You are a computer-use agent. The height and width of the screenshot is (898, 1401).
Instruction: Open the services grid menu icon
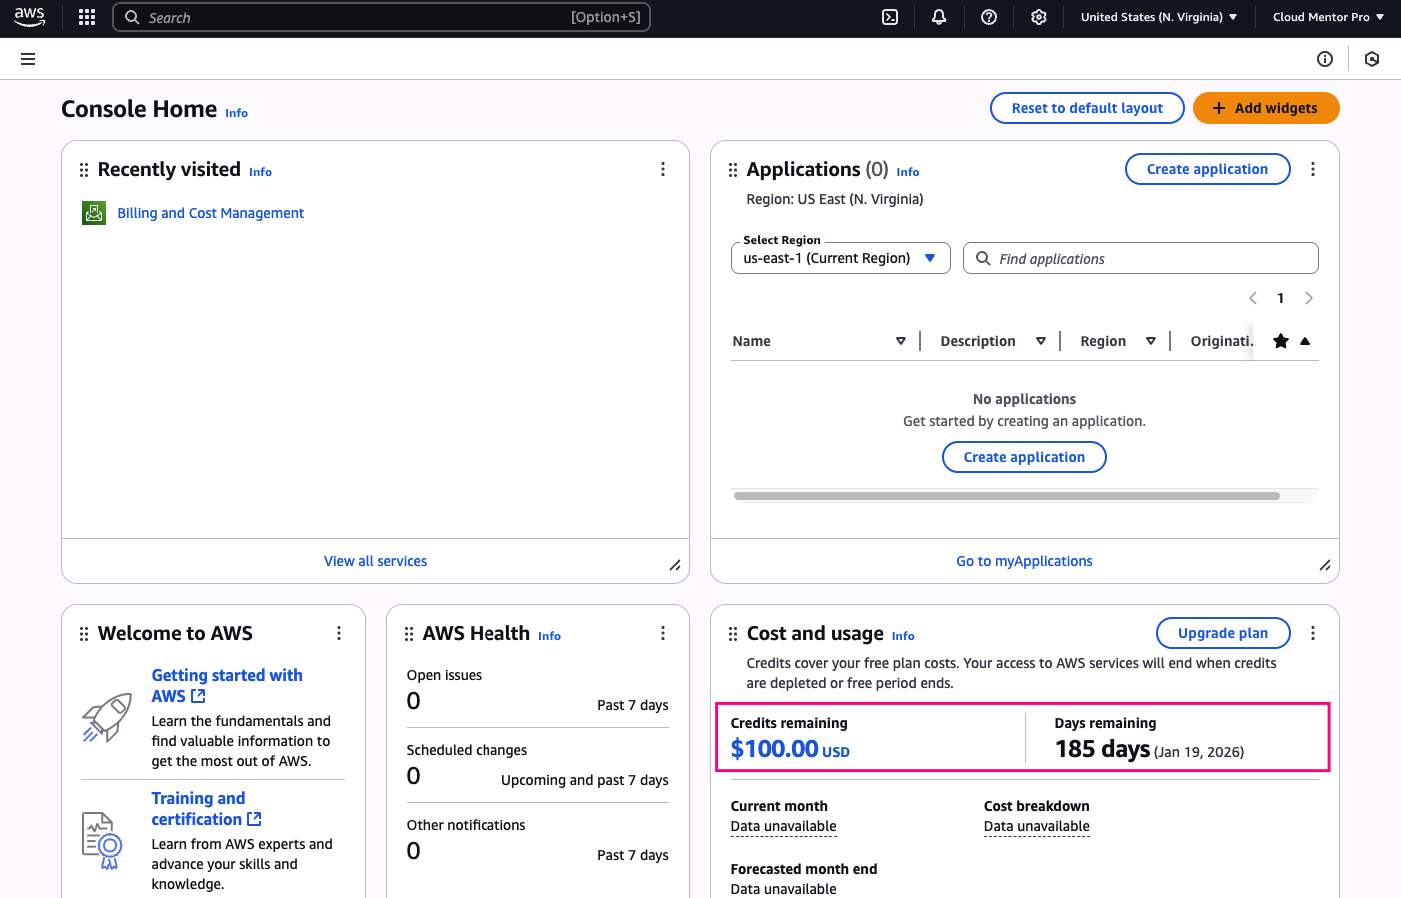[87, 17]
